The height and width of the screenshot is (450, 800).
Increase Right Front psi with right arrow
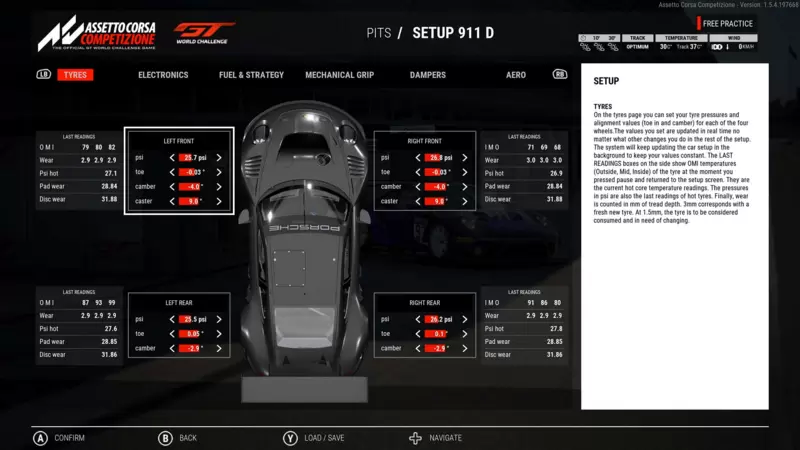tap(465, 158)
